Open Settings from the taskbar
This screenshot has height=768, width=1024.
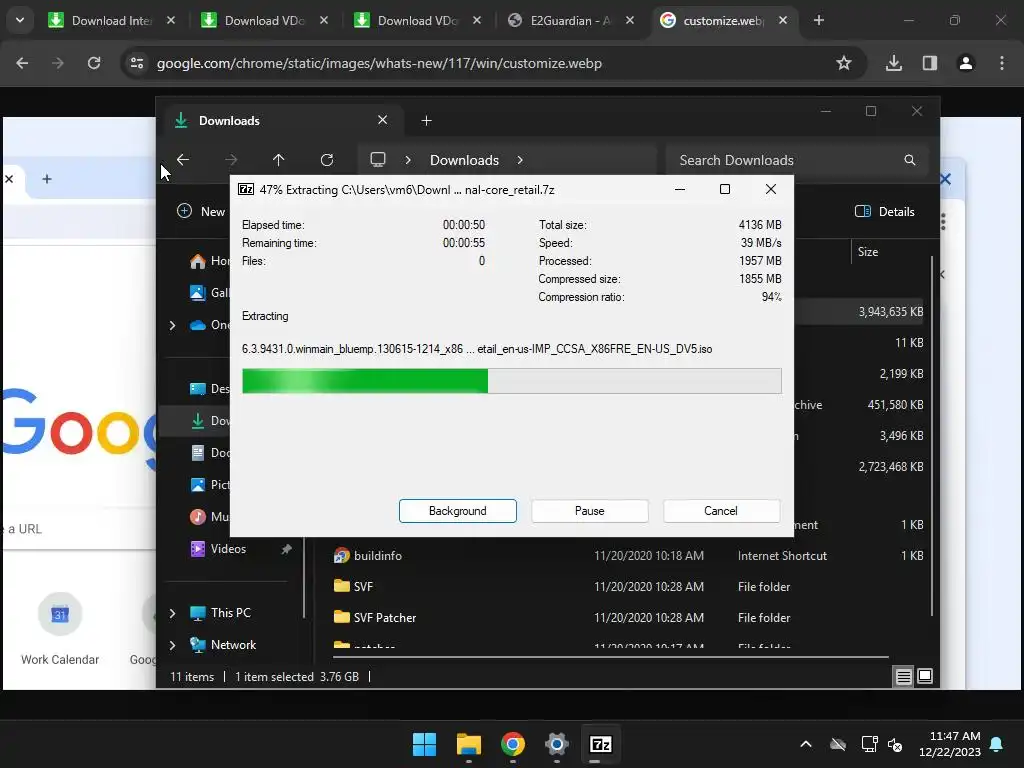556,744
